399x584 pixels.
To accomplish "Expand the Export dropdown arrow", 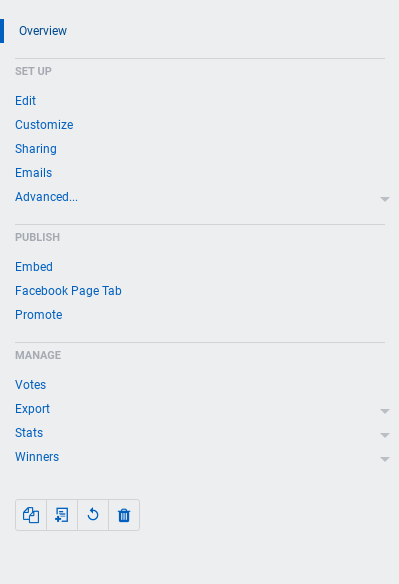I will [385, 411].
